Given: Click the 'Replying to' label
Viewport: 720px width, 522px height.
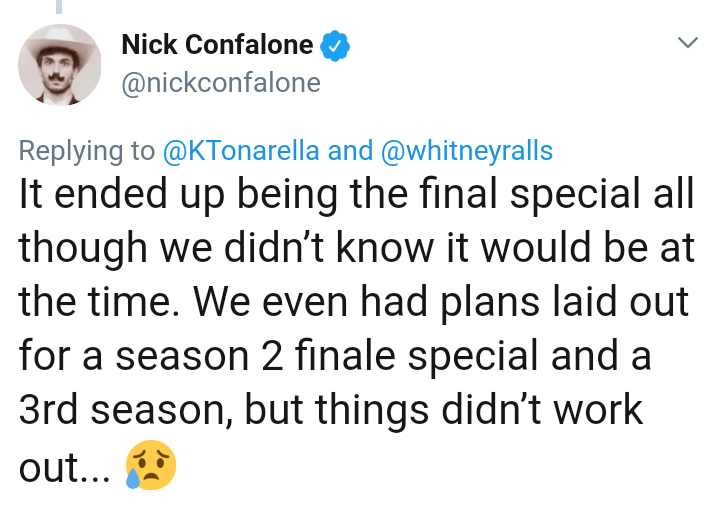Looking at the screenshot, I should 87,151.
